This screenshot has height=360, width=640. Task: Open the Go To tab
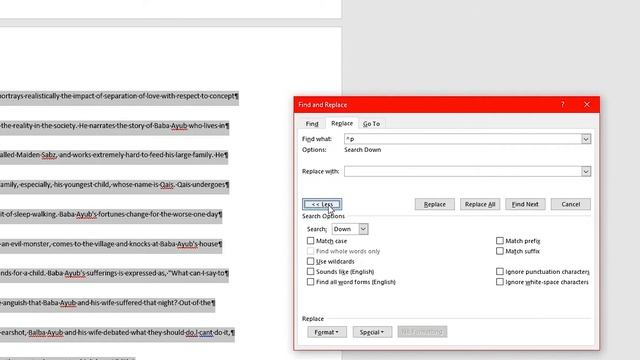(x=371, y=124)
